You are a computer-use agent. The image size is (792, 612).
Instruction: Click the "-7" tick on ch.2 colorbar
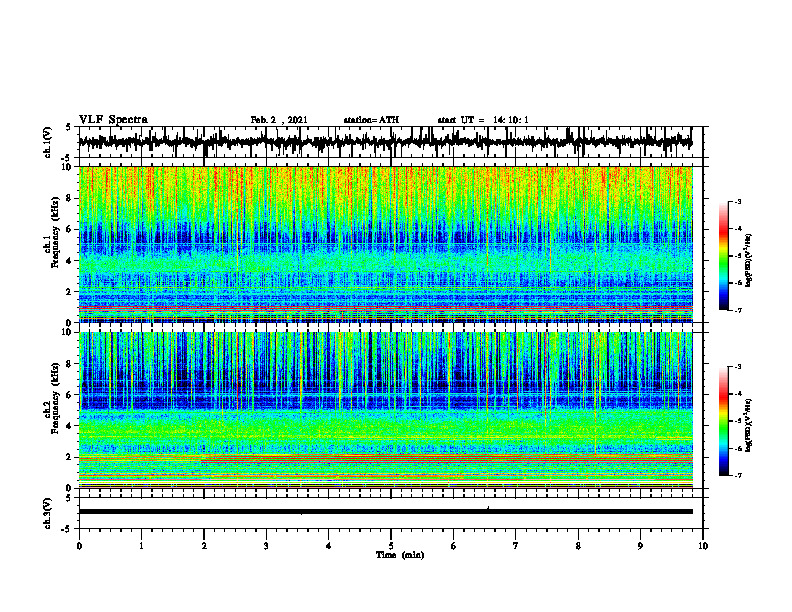point(737,476)
